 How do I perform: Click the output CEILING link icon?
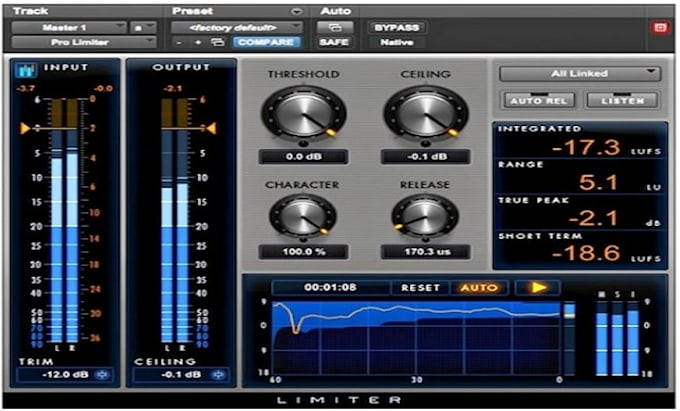(219, 375)
